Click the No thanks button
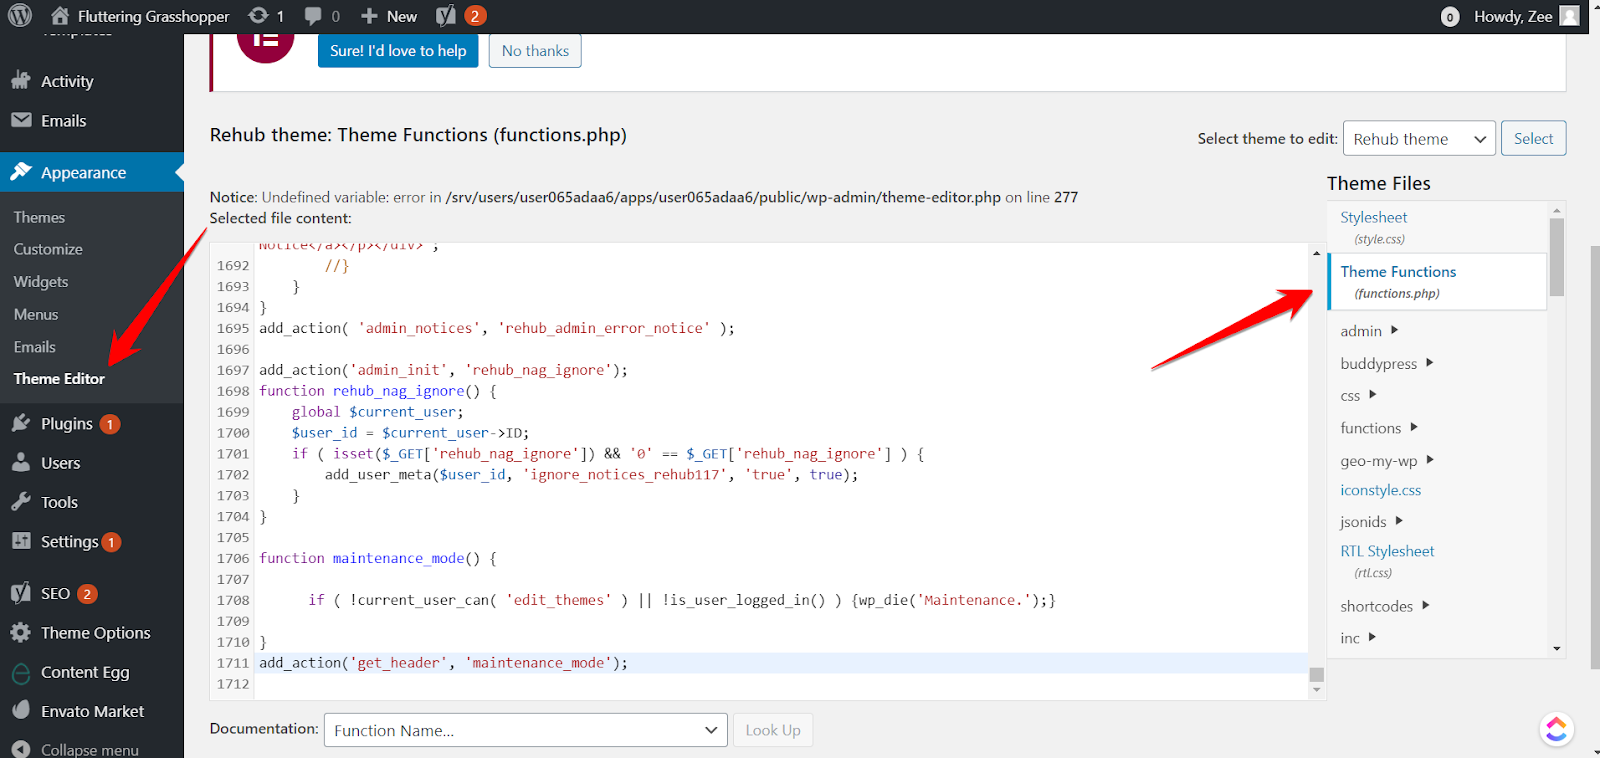The height and width of the screenshot is (758, 1600). click(535, 51)
